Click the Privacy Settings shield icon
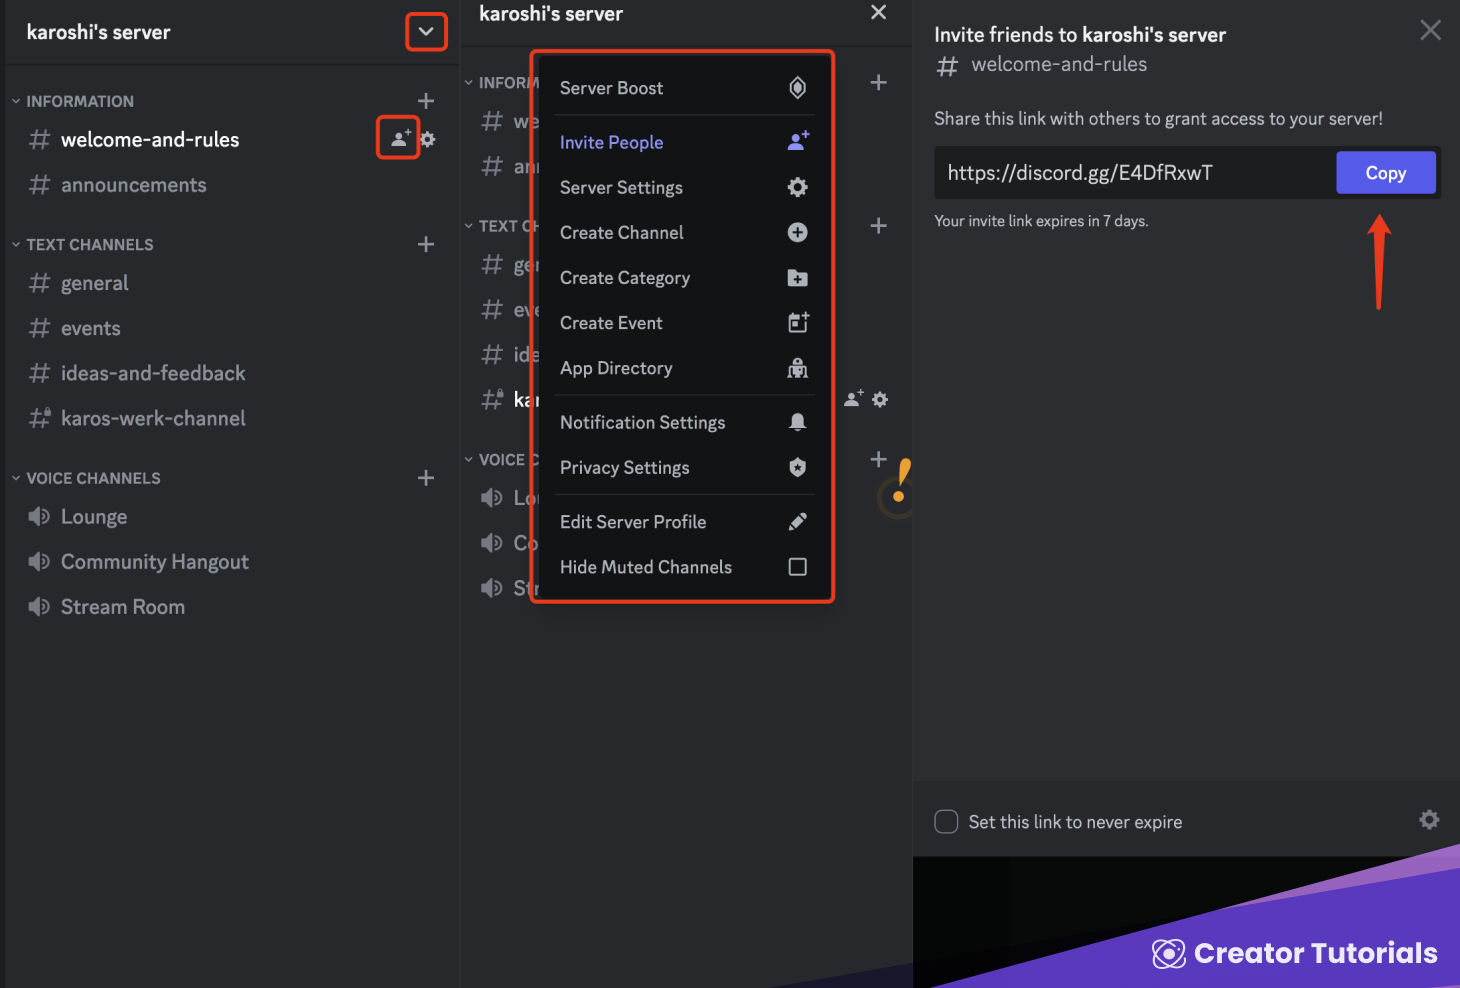This screenshot has height=988, width=1460. (797, 467)
